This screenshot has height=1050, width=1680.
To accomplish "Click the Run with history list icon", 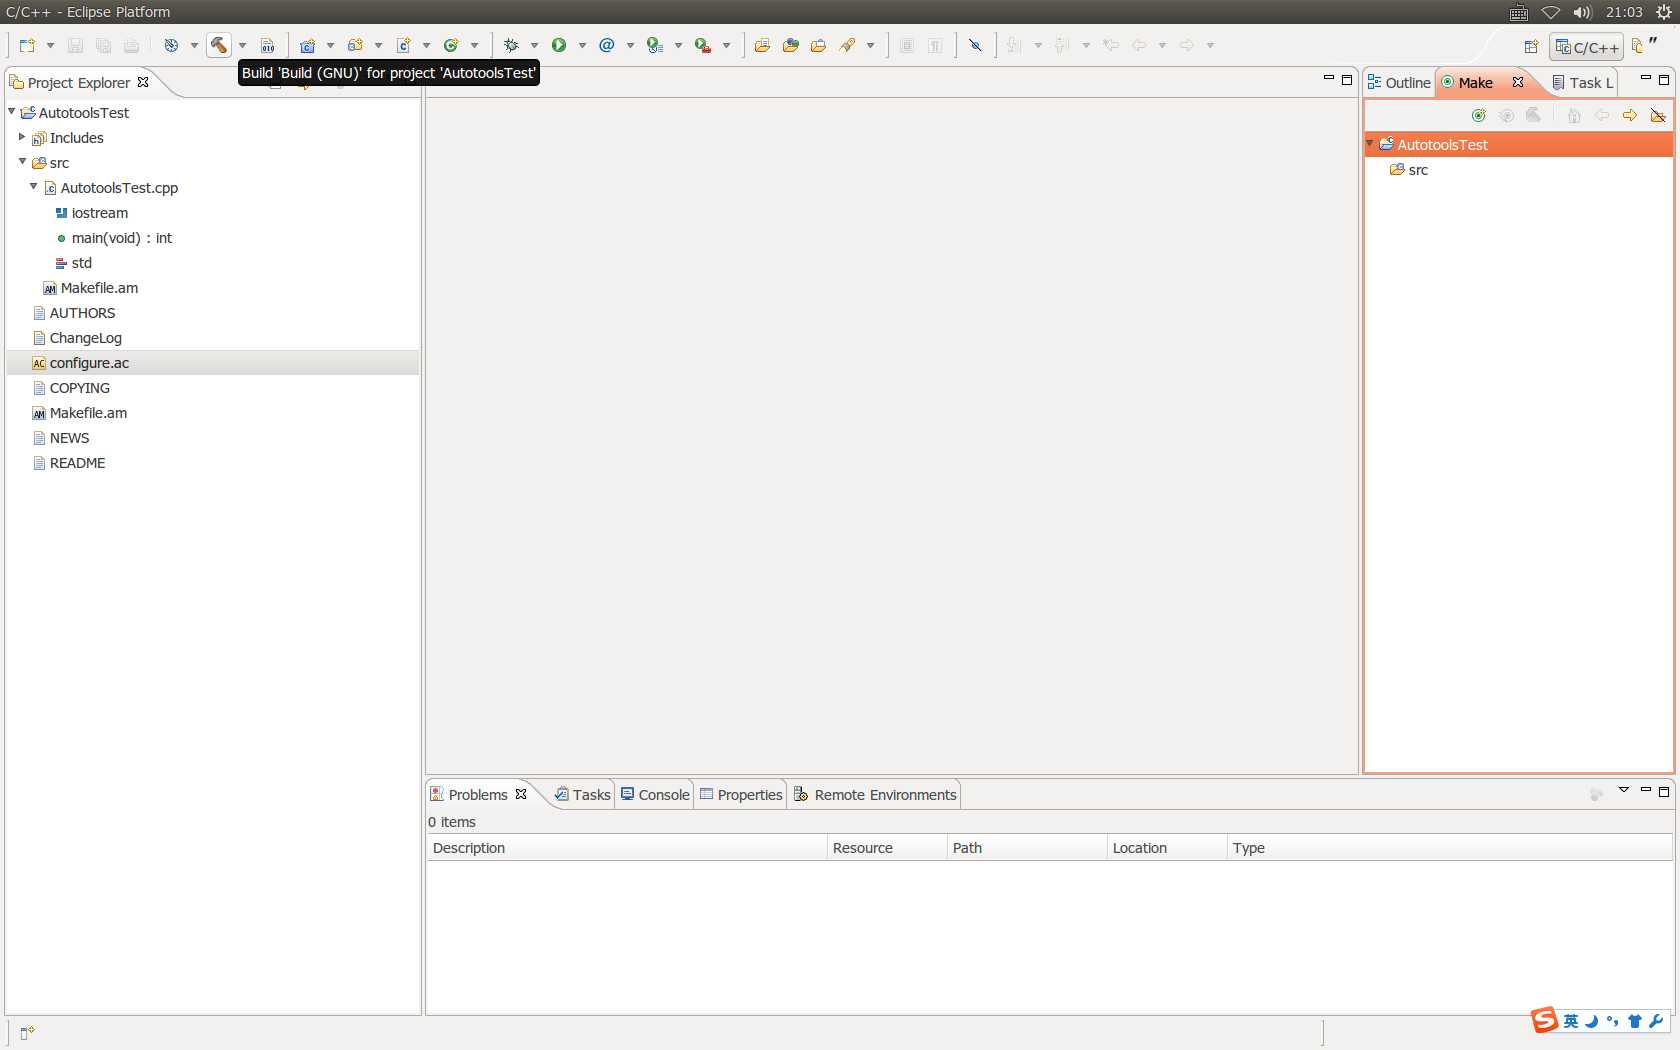I will pyautogui.click(x=655, y=45).
